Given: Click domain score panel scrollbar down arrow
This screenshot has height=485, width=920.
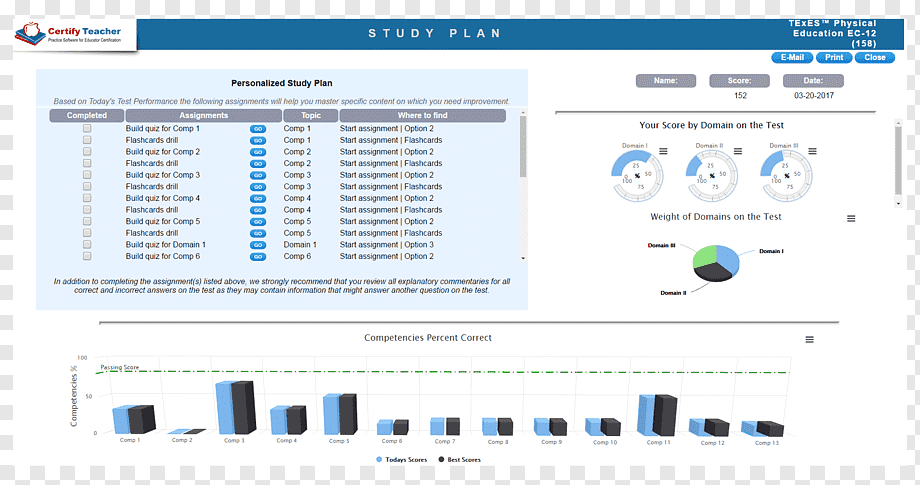Looking at the screenshot, I should click(x=898, y=204).
